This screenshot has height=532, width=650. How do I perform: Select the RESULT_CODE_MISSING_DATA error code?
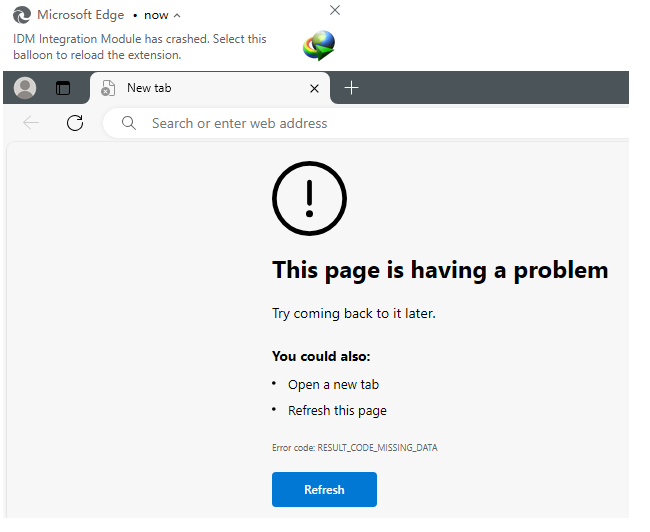click(377, 448)
